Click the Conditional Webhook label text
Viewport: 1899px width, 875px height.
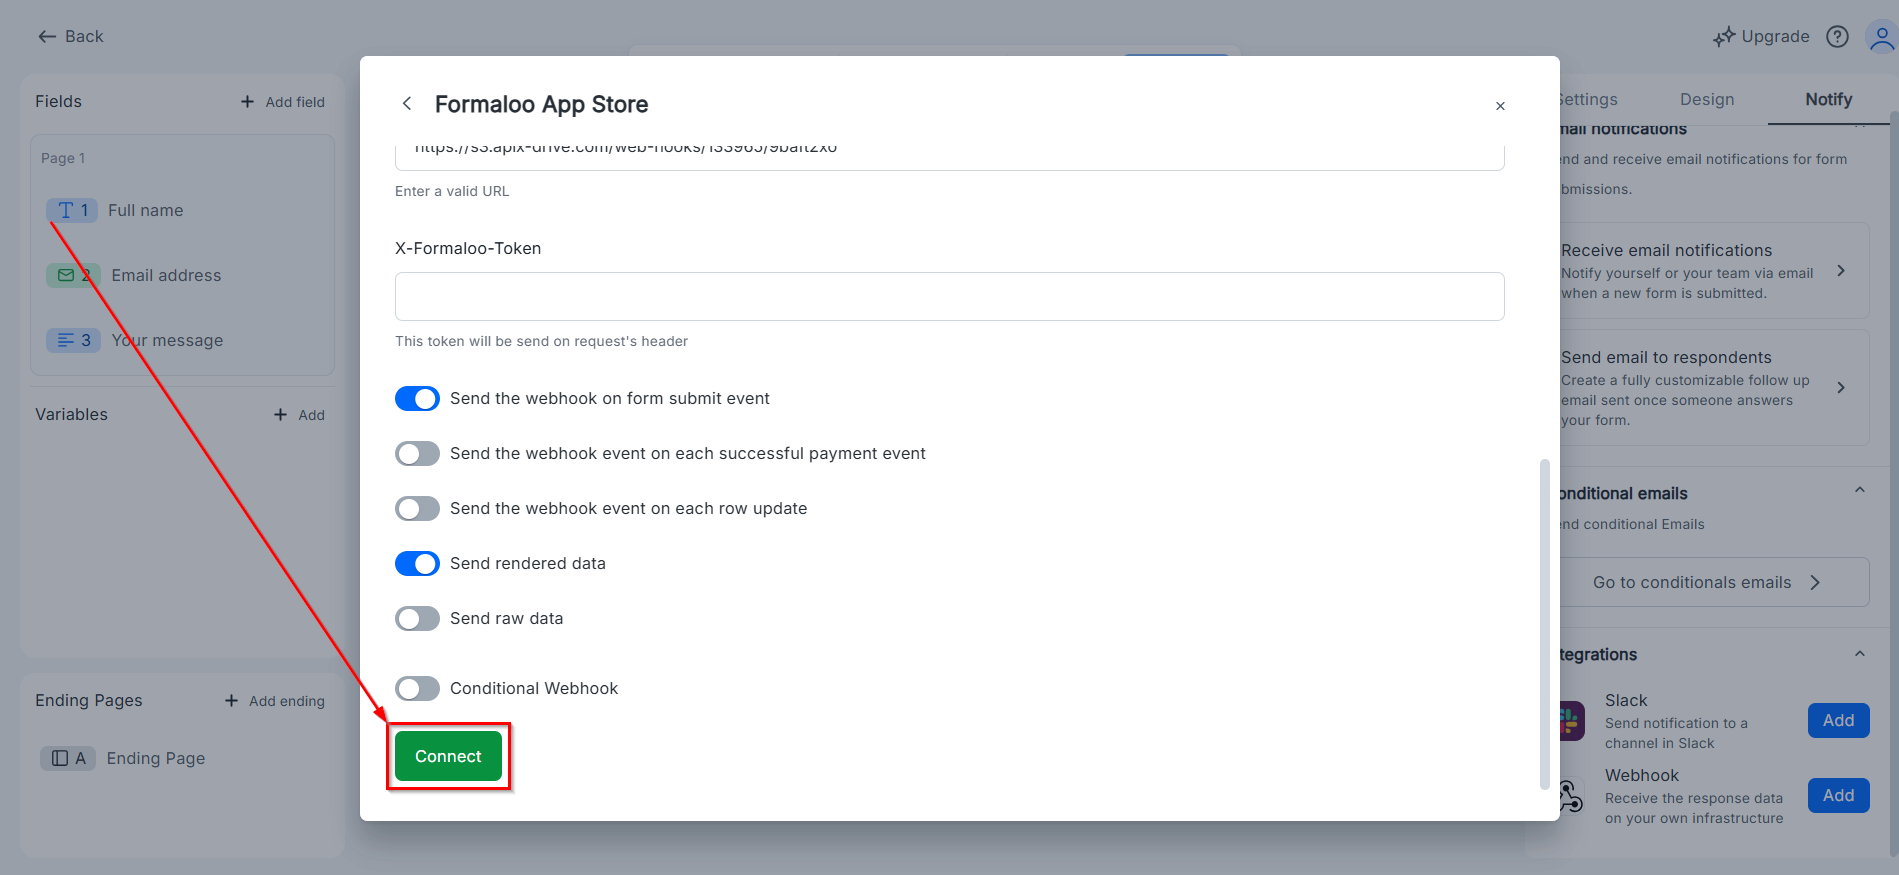[x=534, y=689]
